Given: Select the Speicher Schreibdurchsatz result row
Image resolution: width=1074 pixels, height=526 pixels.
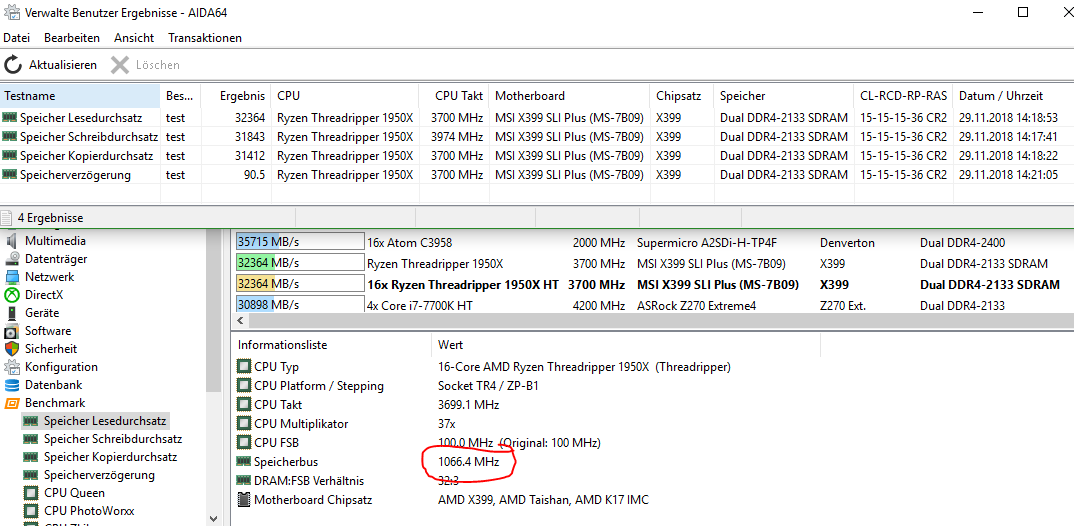Looking at the screenshot, I should coord(537,137).
